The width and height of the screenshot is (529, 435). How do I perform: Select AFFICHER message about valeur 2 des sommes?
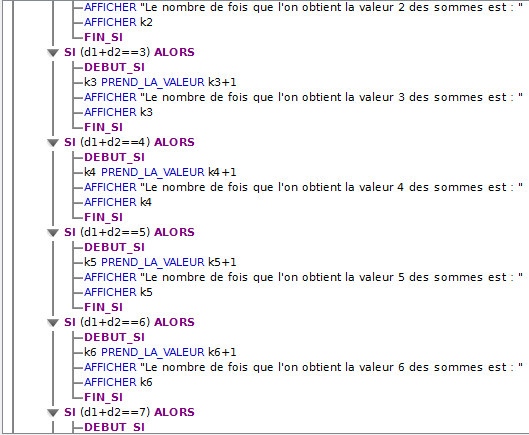click(x=304, y=7)
